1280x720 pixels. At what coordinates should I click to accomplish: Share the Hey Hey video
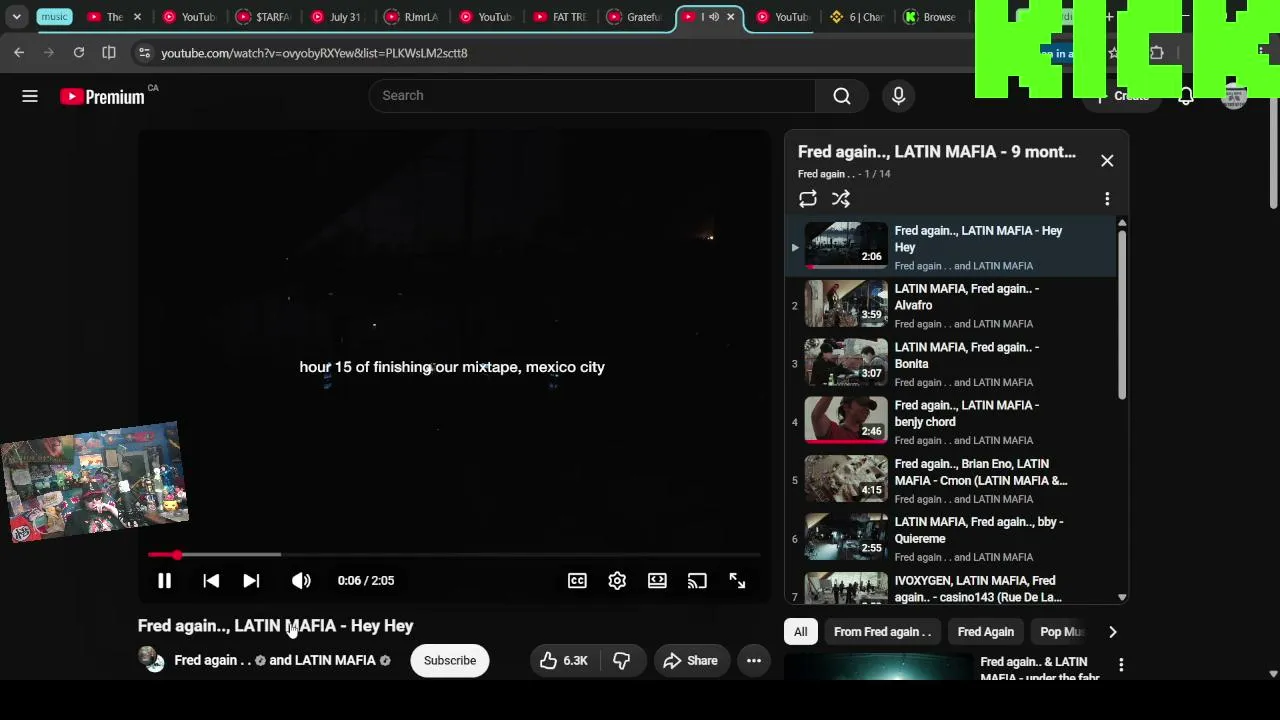coord(690,661)
